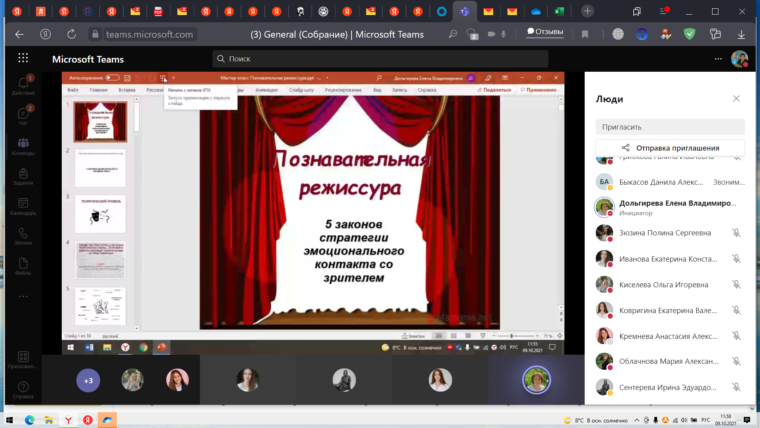This screenshot has height=428, width=760.
Task: Click mute icon next to Киселева Ольга Игоревна
Action: pyautogui.click(x=735, y=284)
